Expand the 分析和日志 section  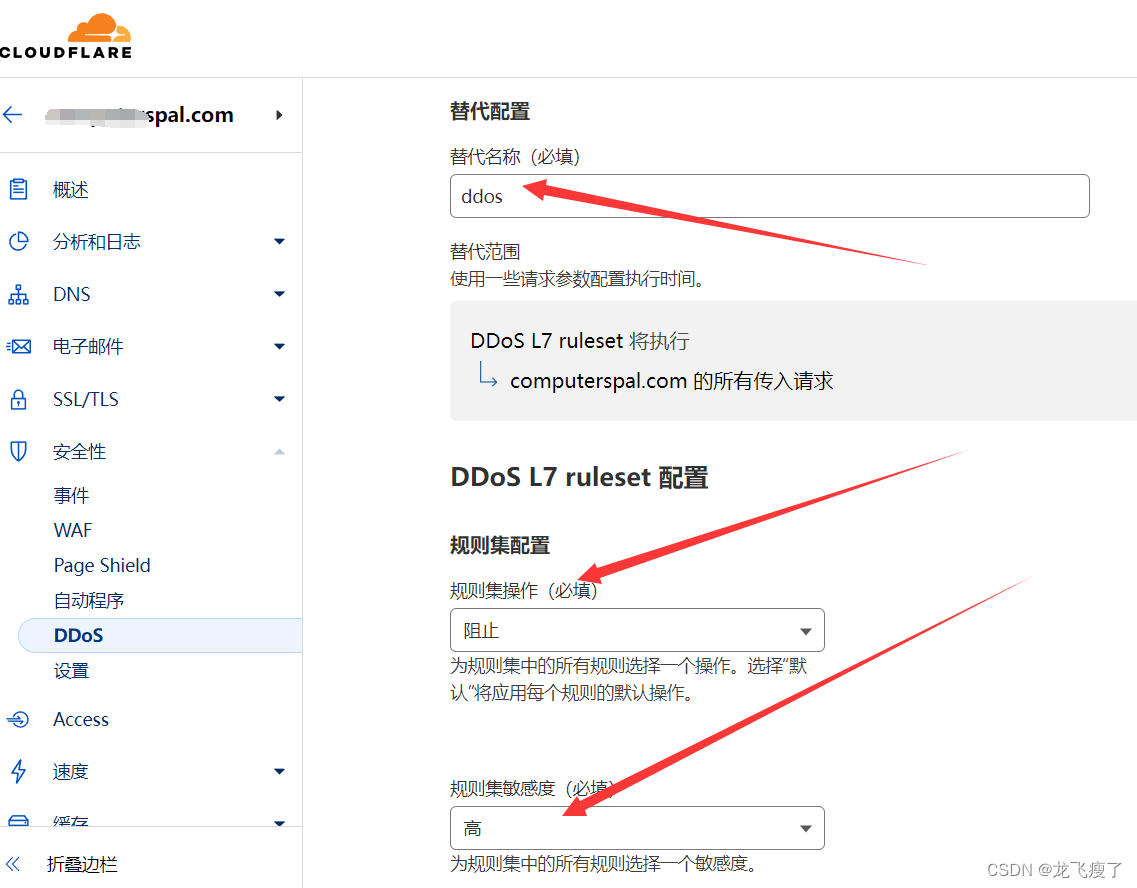(x=280, y=241)
